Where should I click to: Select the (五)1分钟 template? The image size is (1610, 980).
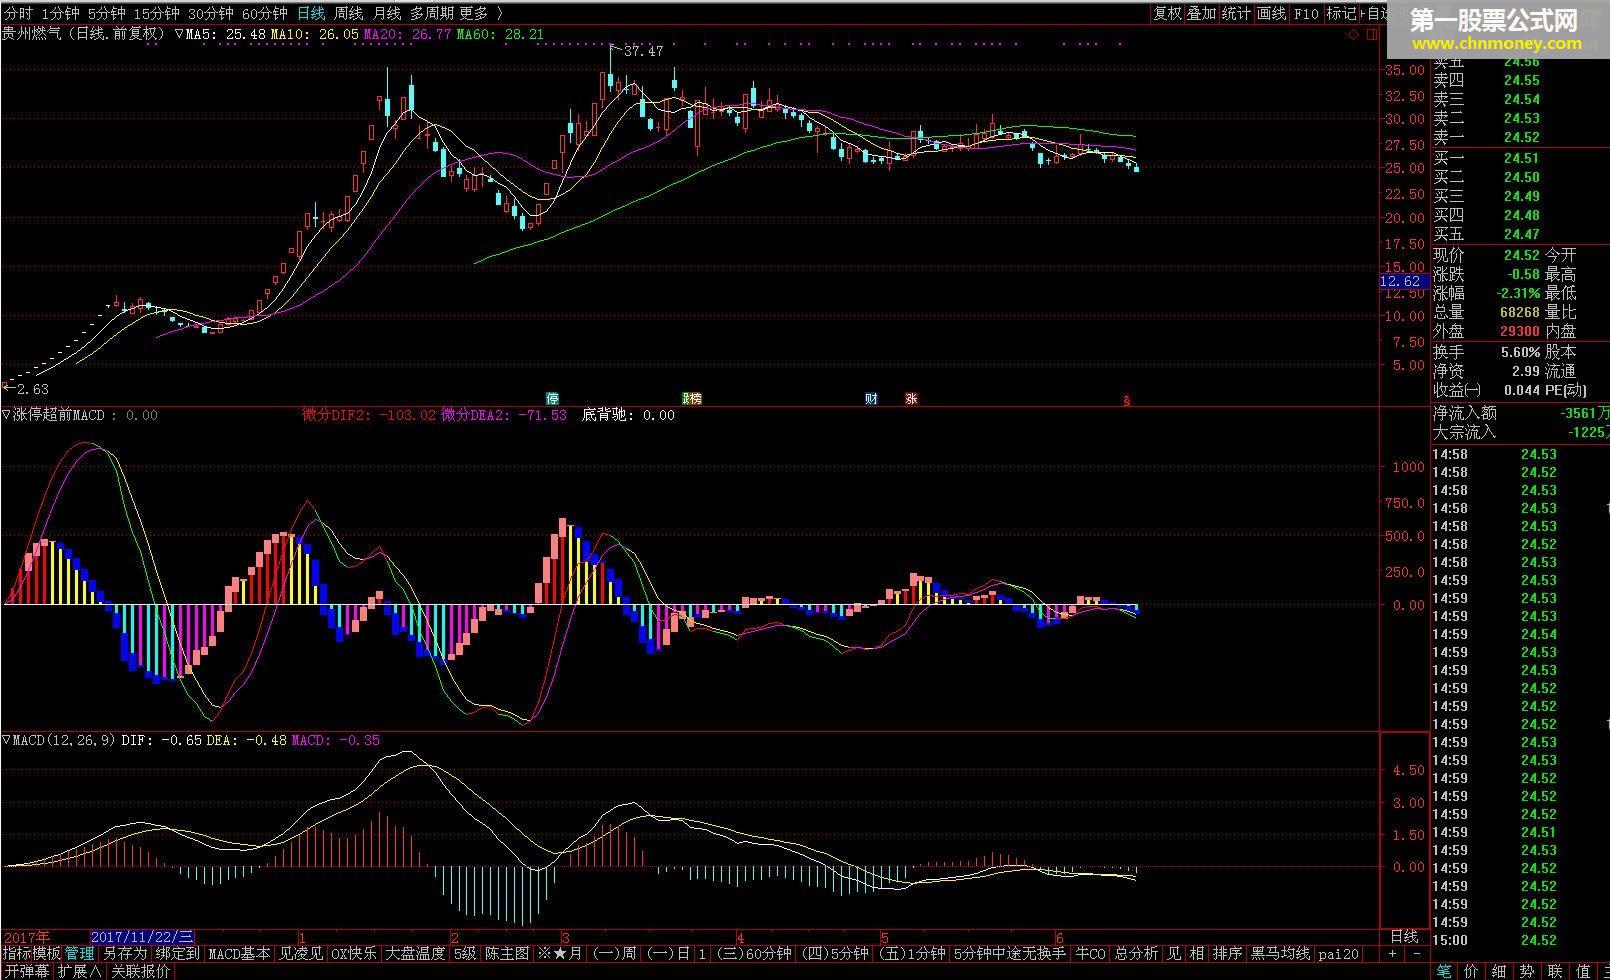pyautogui.click(x=912, y=954)
